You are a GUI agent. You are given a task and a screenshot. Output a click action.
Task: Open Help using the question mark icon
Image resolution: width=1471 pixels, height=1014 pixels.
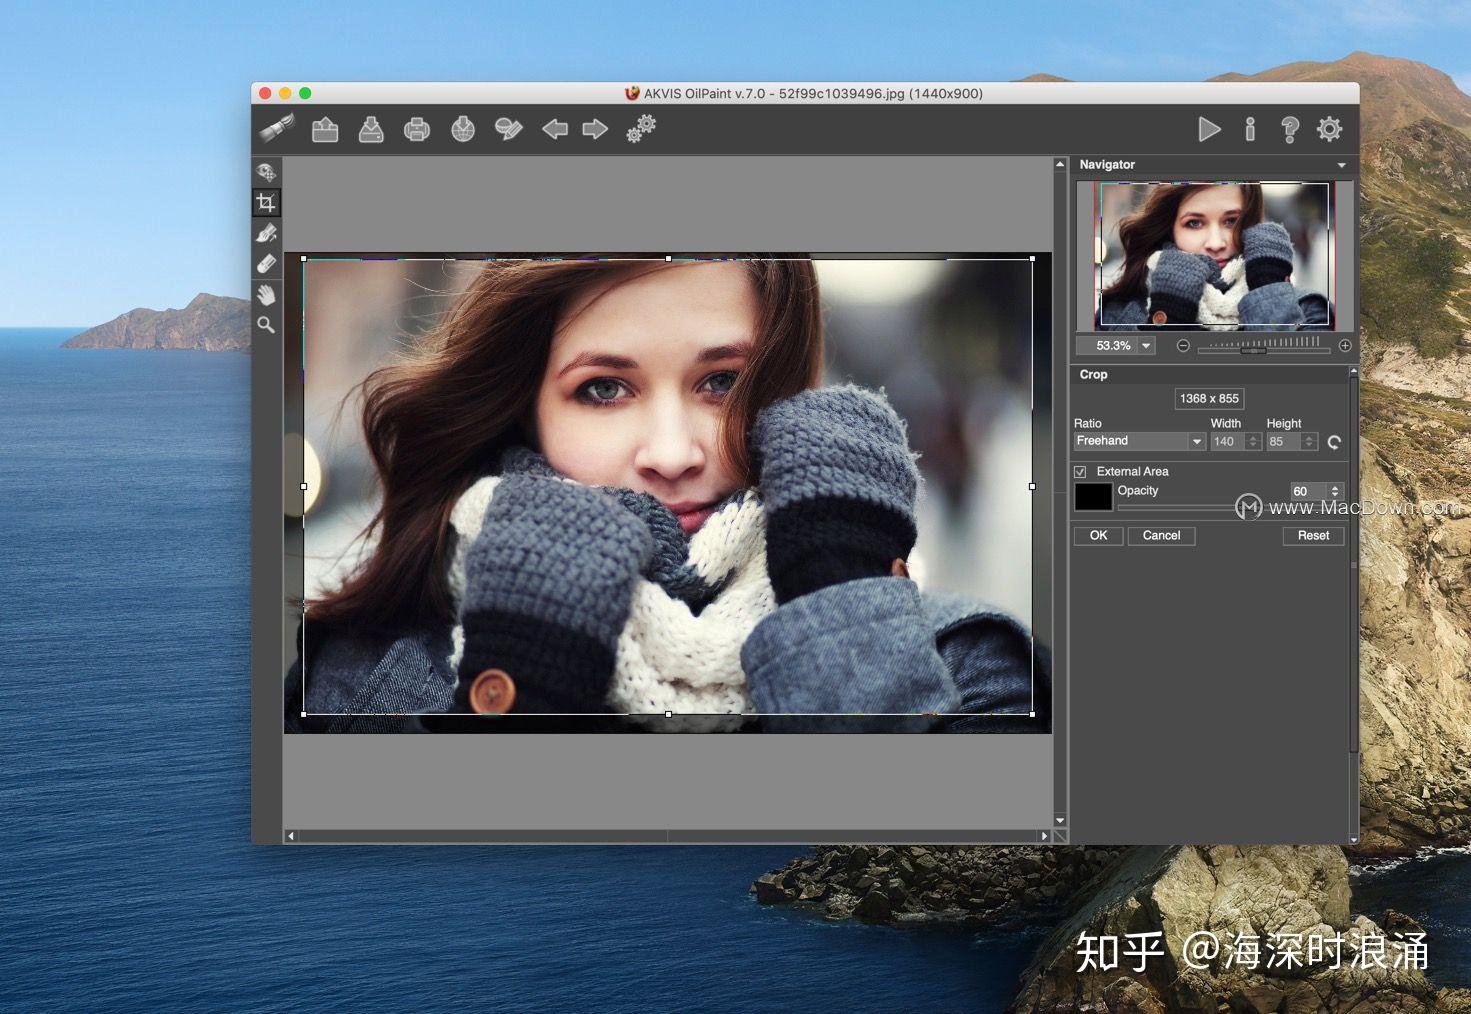click(1289, 129)
